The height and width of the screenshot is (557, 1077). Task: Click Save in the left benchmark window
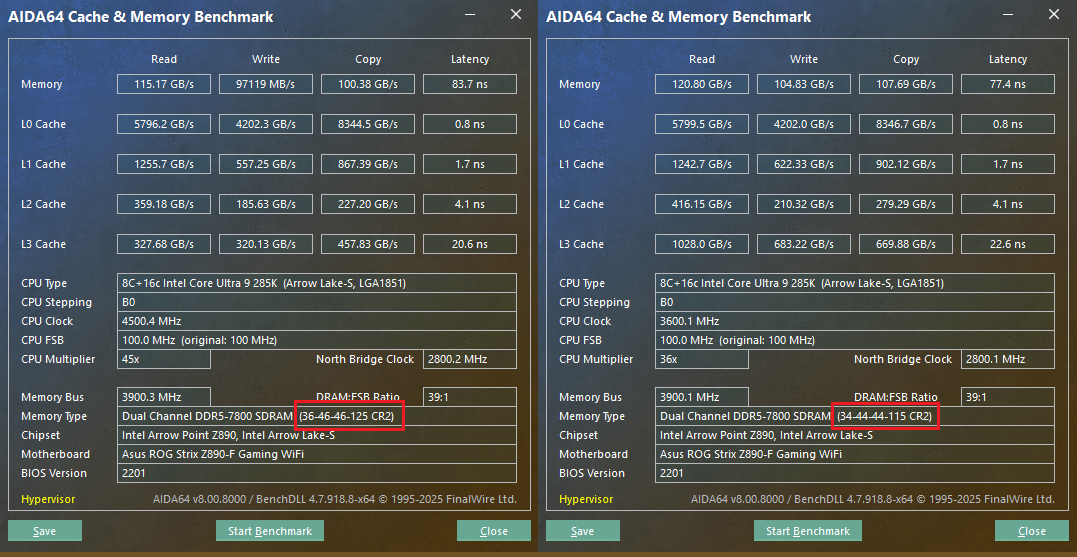pyautogui.click(x=45, y=531)
